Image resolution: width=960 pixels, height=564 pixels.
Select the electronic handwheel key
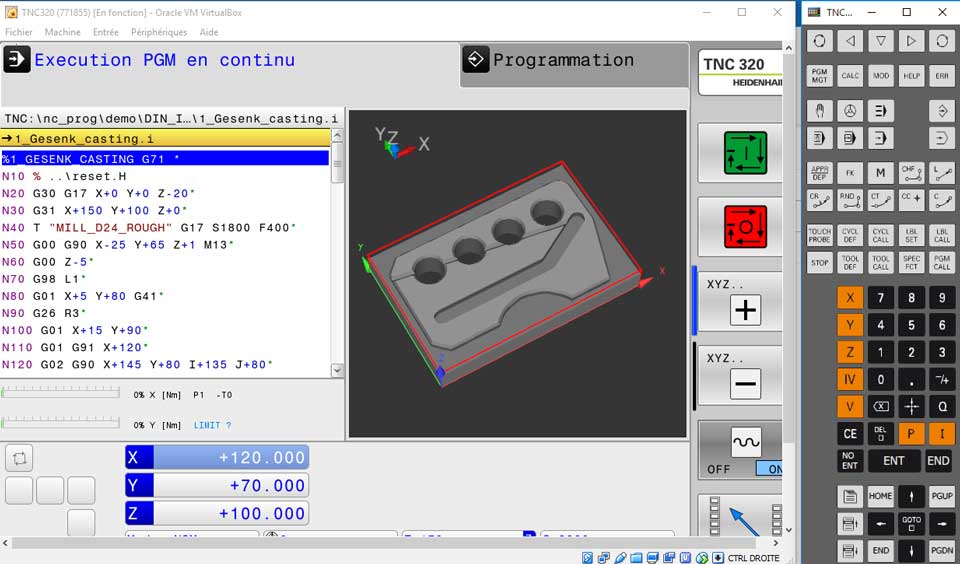850,111
